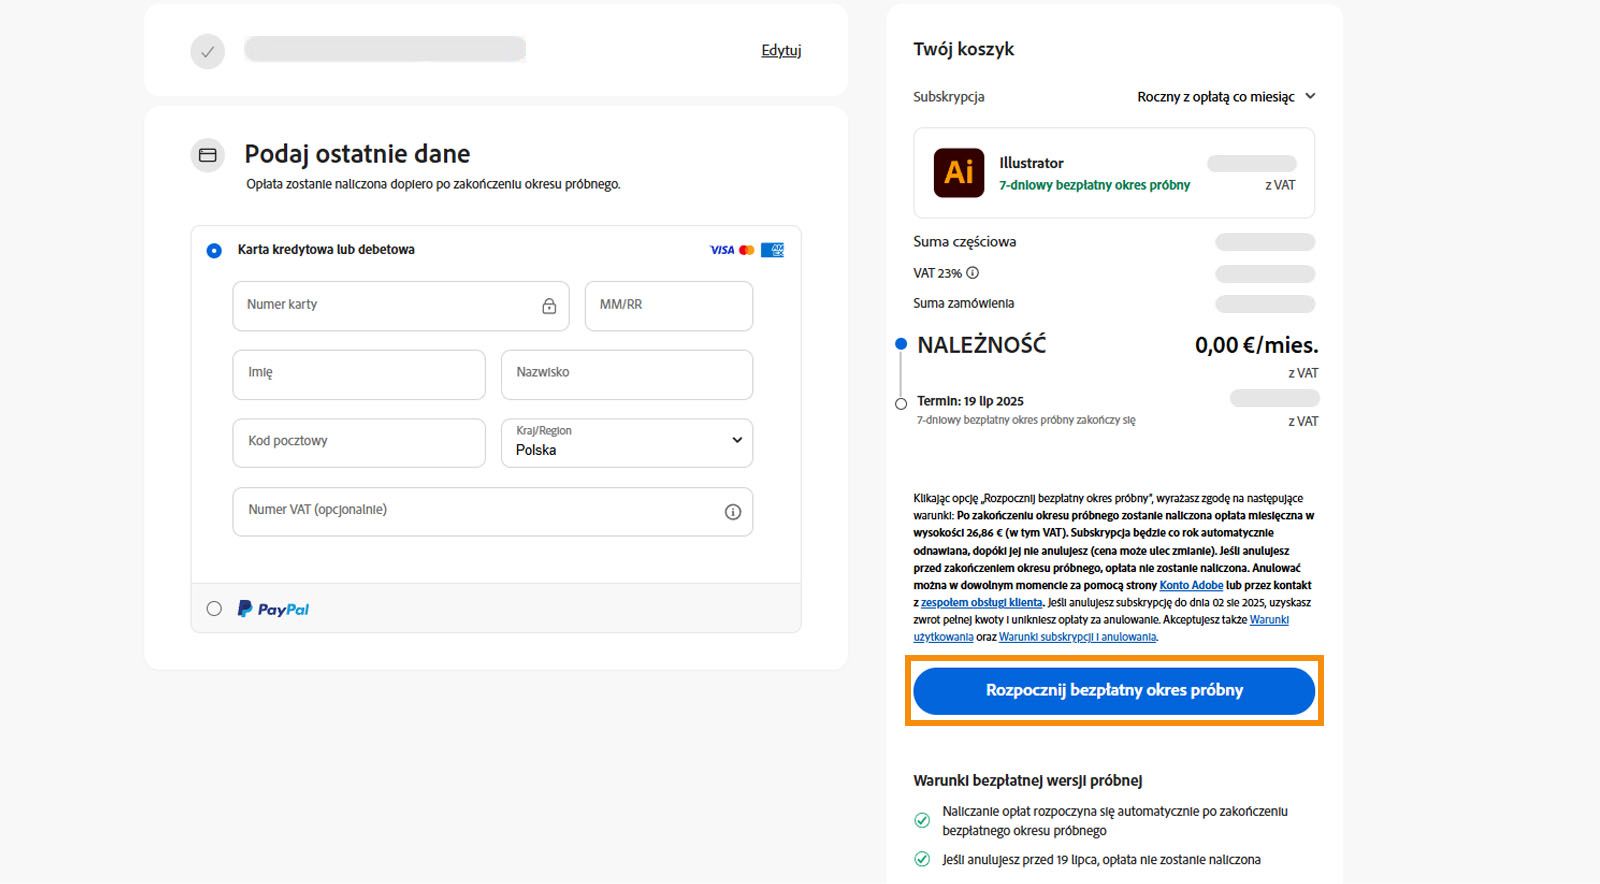
Task: Click the Numer VAT info icon
Action: (x=733, y=512)
